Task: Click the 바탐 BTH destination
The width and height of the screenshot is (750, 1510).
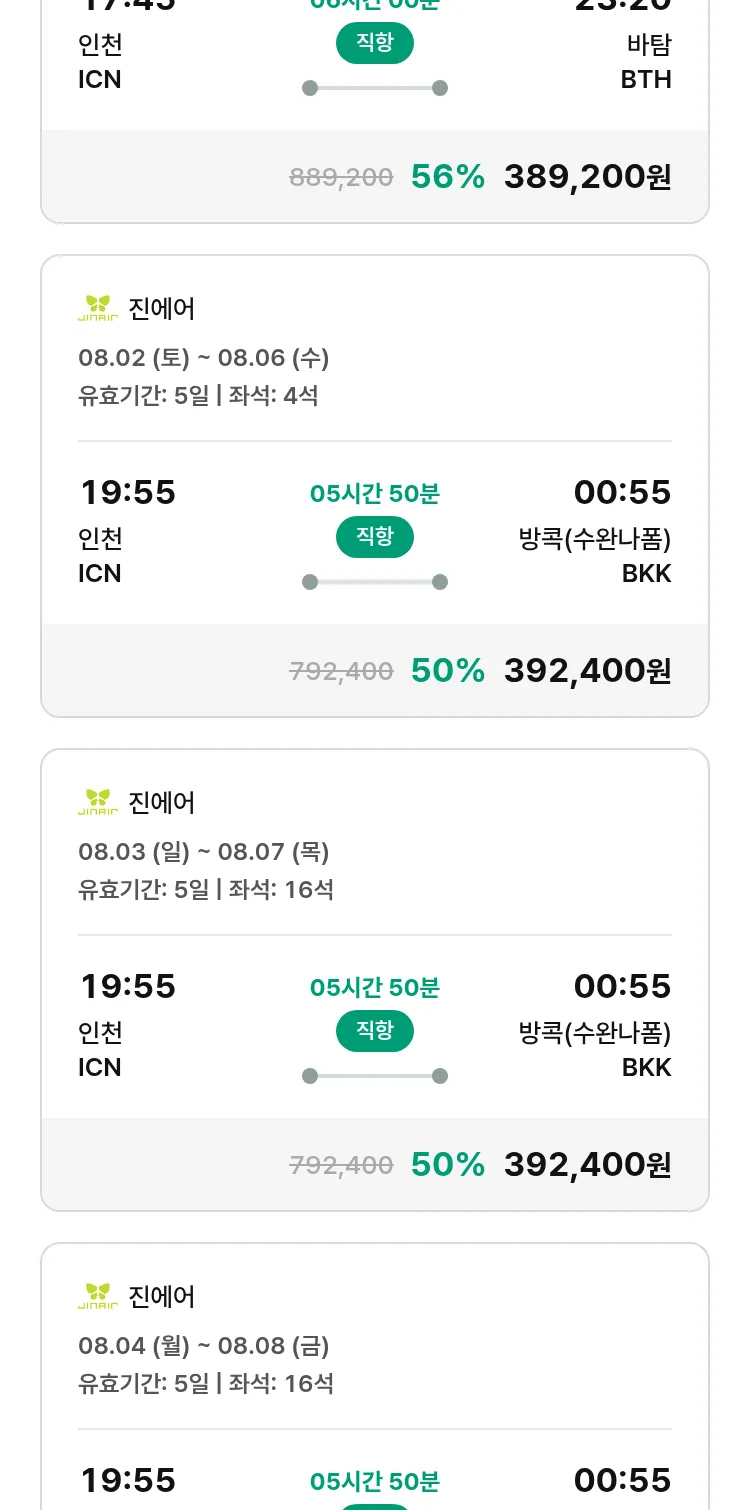Action: click(x=646, y=62)
